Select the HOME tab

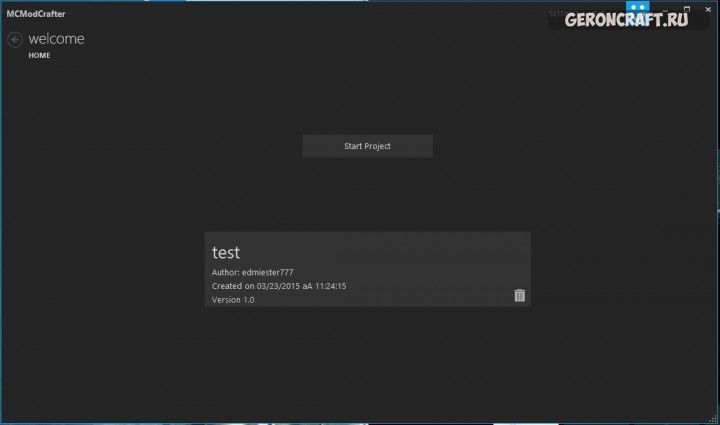point(39,56)
